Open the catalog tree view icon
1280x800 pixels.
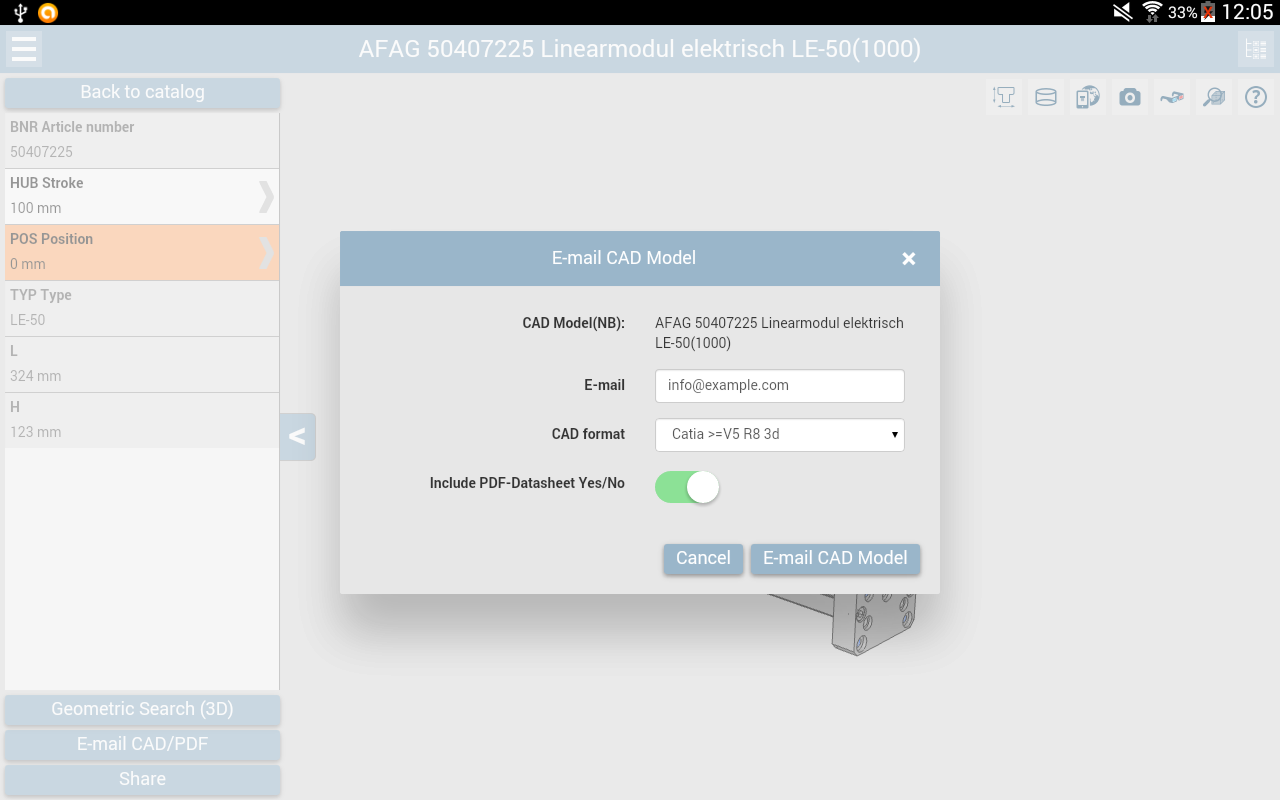click(1256, 49)
